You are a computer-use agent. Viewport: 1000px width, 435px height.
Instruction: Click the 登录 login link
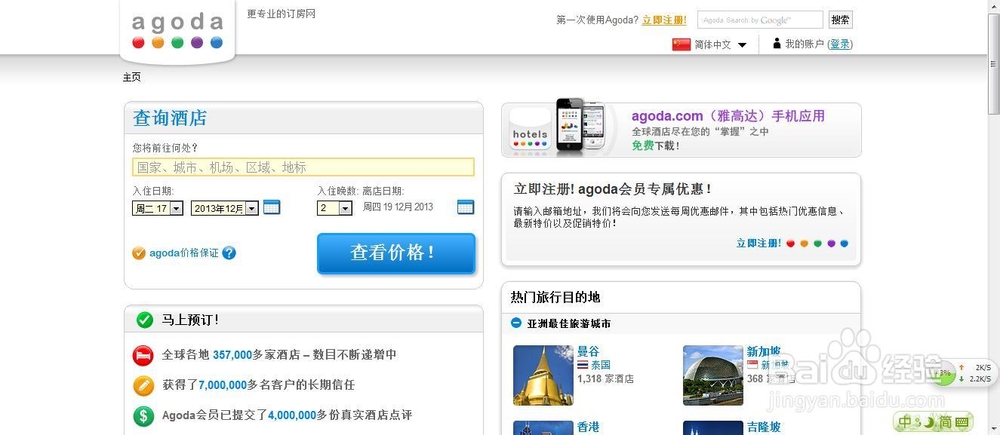[840, 44]
